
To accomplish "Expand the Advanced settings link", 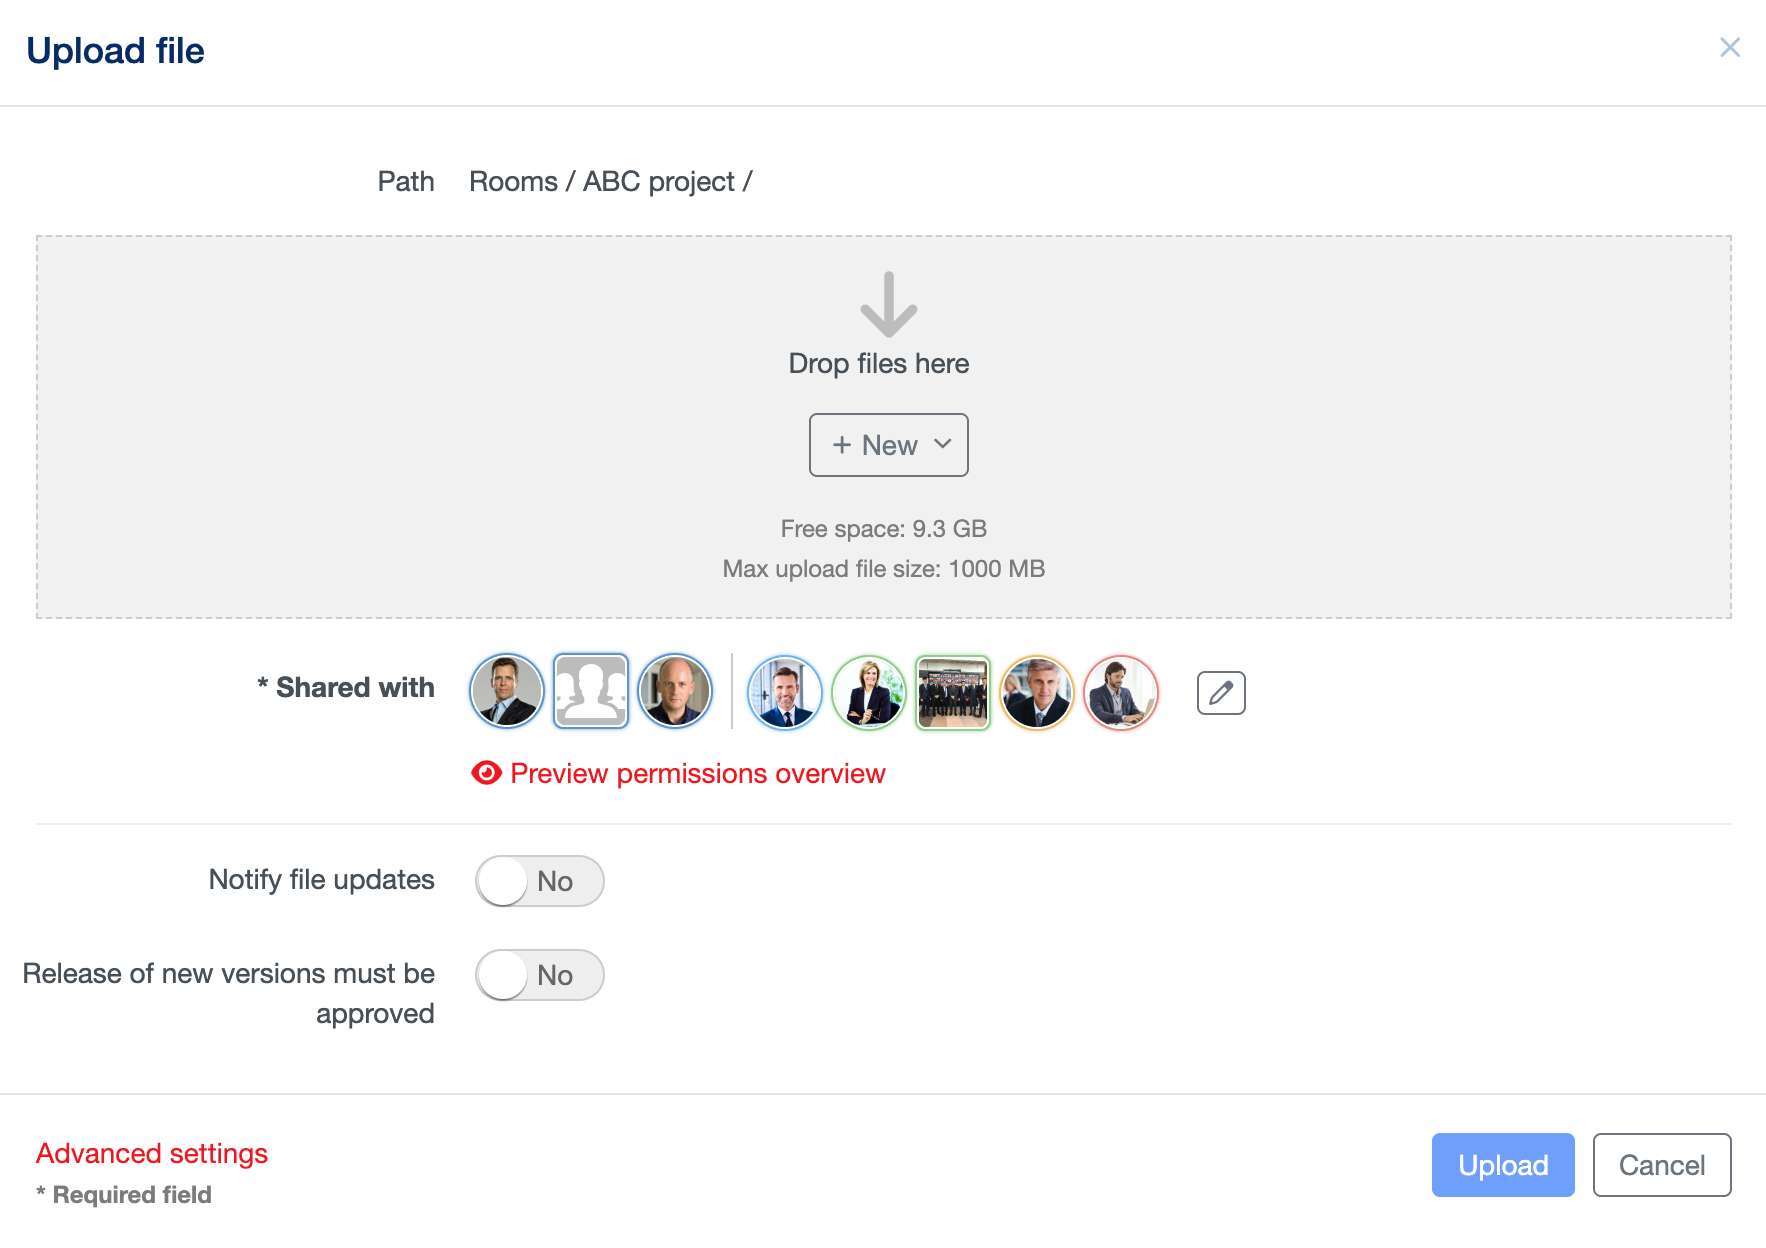I will pyautogui.click(x=152, y=1153).
